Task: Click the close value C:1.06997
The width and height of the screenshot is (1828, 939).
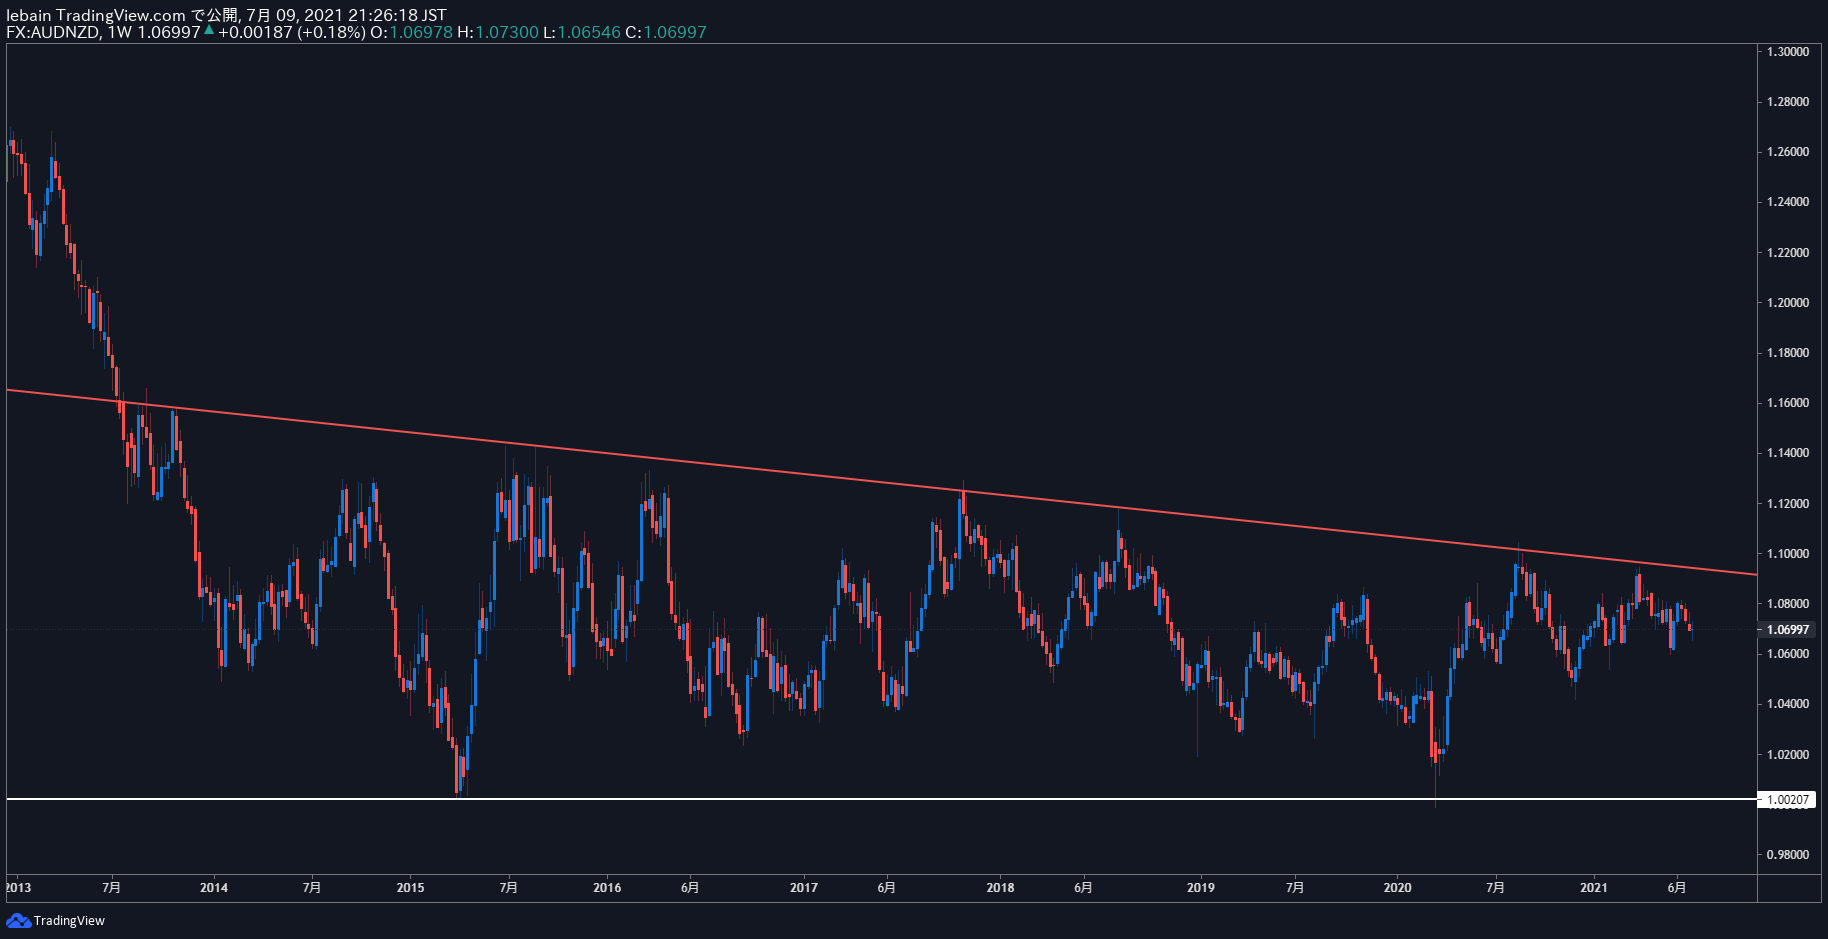Action: tap(666, 32)
